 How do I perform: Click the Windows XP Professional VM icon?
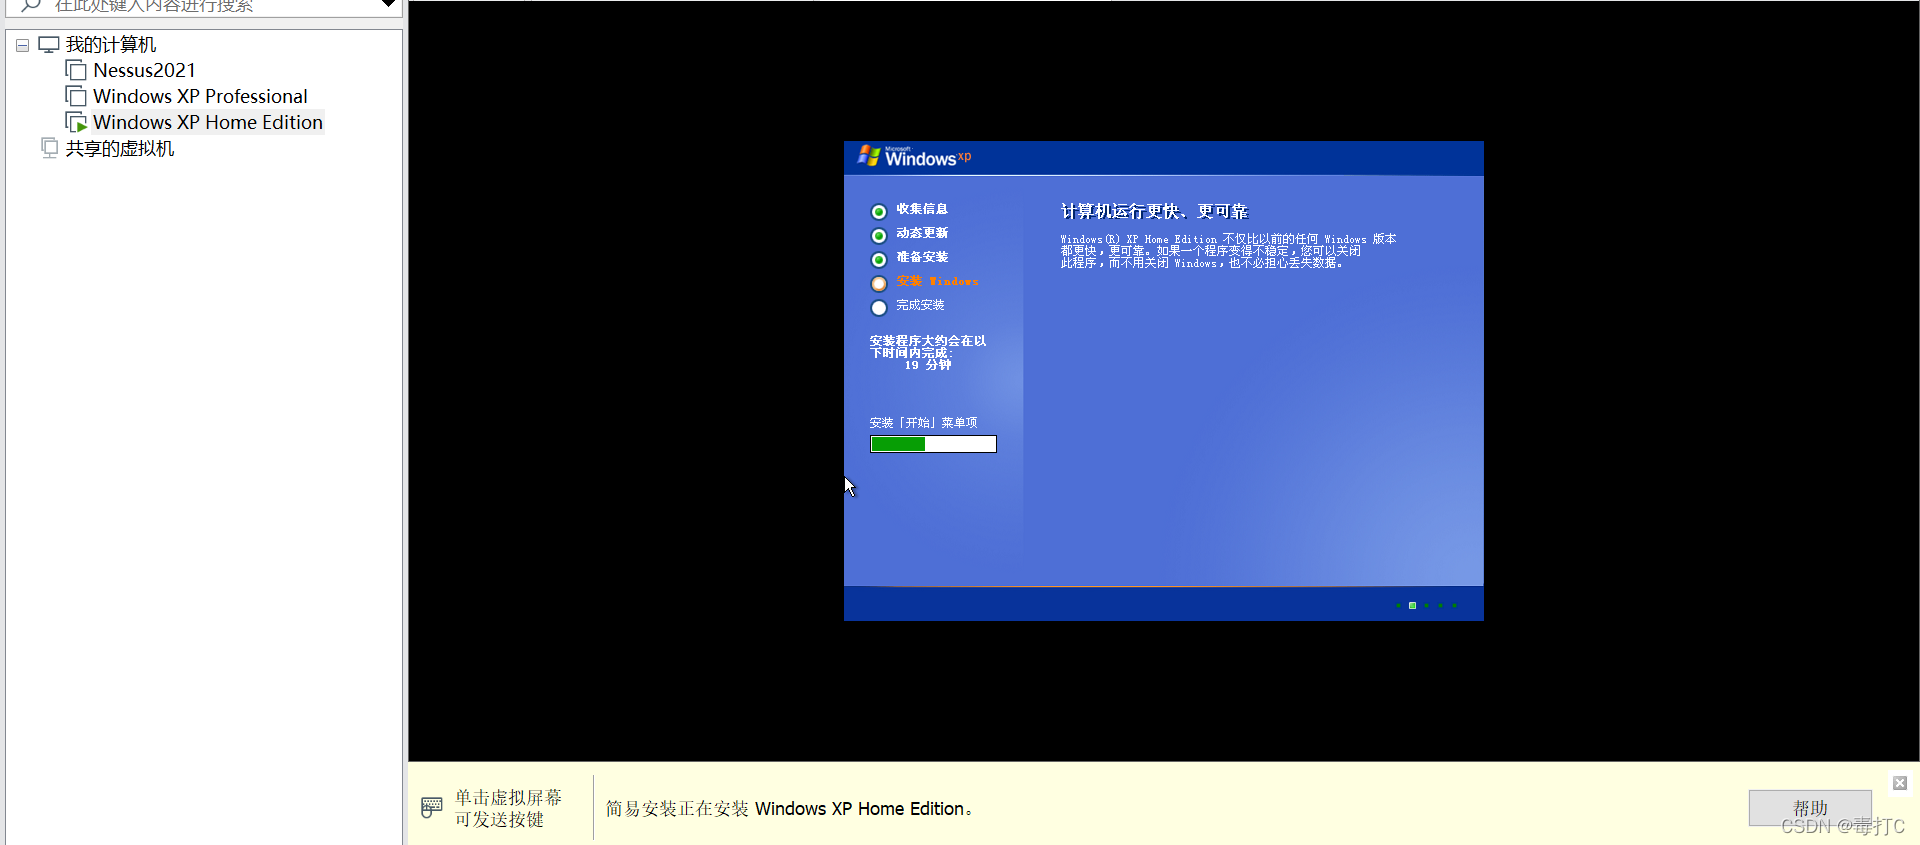coord(76,96)
